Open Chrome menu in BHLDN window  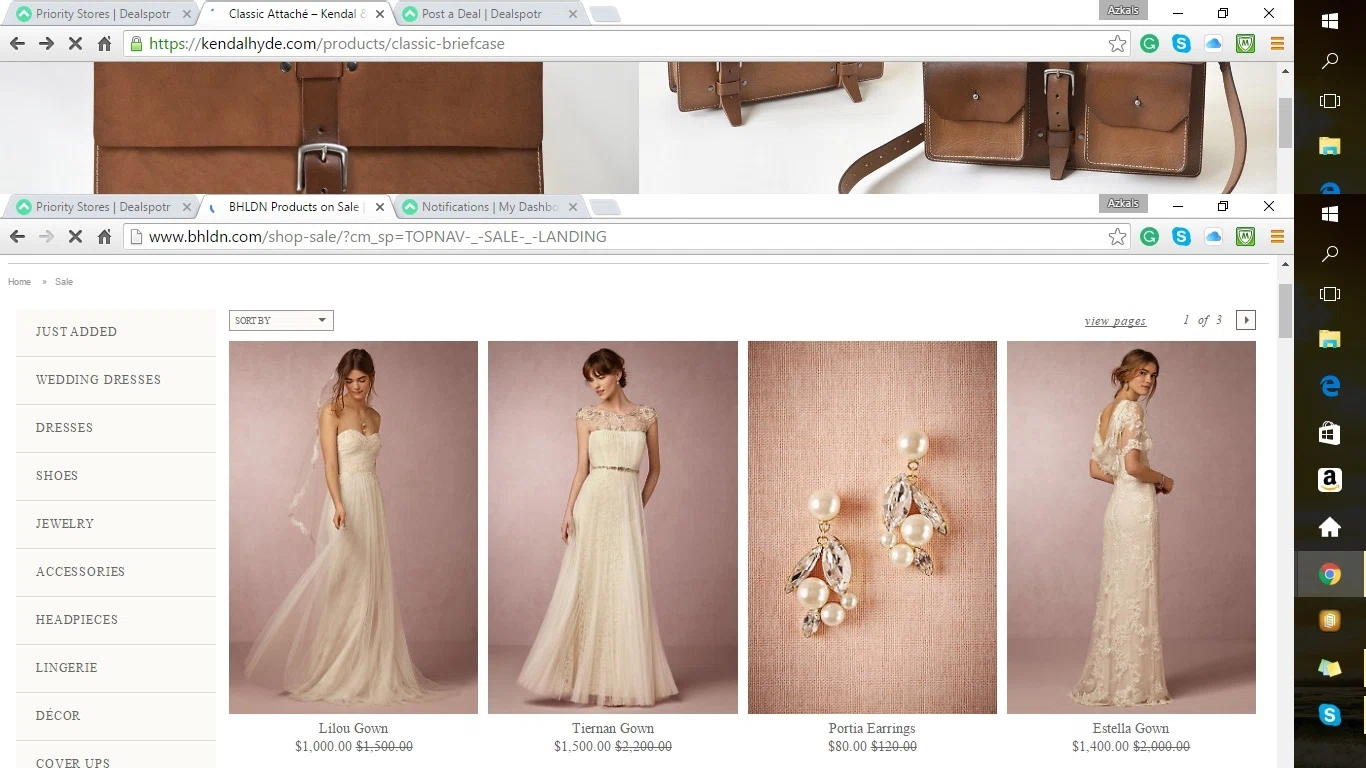point(1277,236)
